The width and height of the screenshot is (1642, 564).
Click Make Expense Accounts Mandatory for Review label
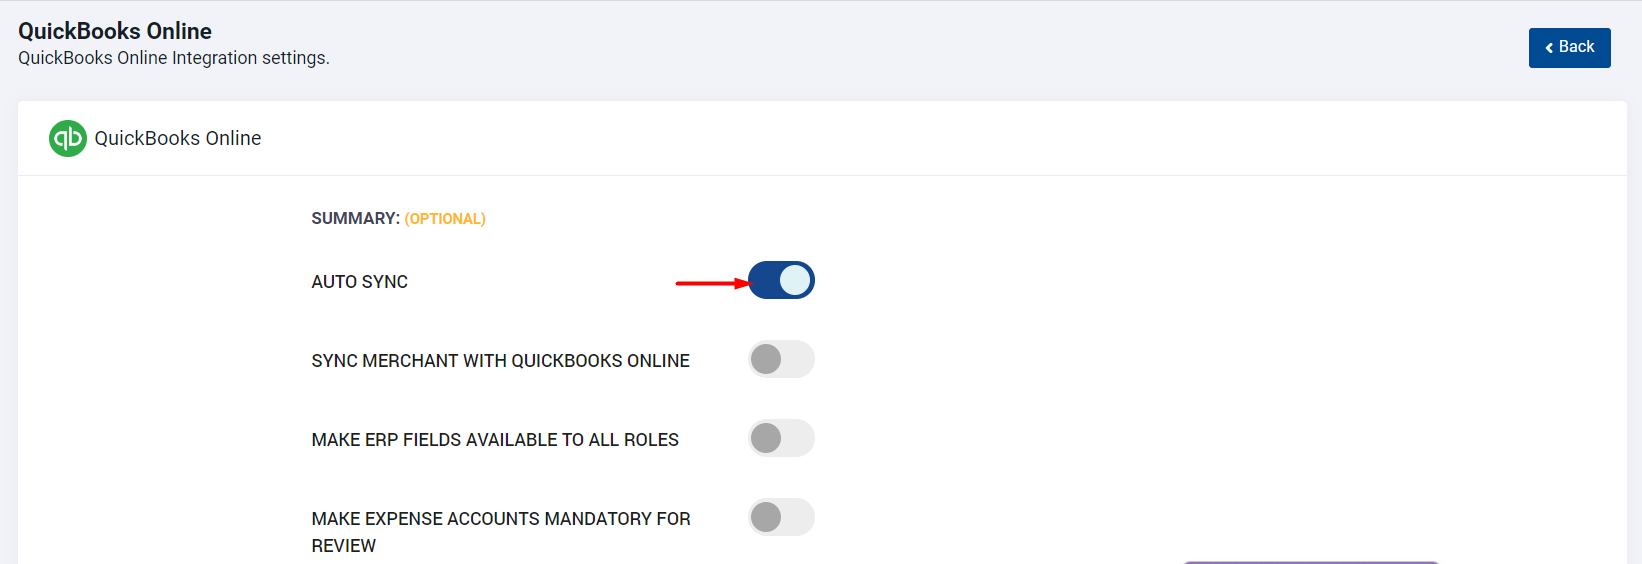[x=501, y=532]
